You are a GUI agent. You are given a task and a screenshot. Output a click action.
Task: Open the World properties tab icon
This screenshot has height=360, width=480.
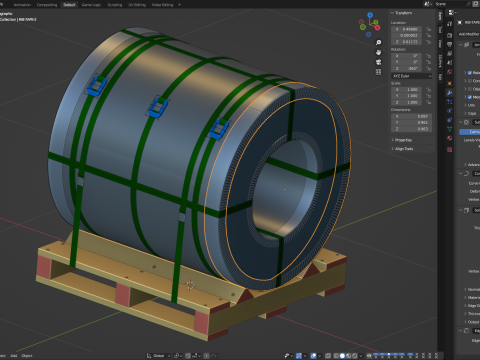pyautogui.click(x=450, y=72)
